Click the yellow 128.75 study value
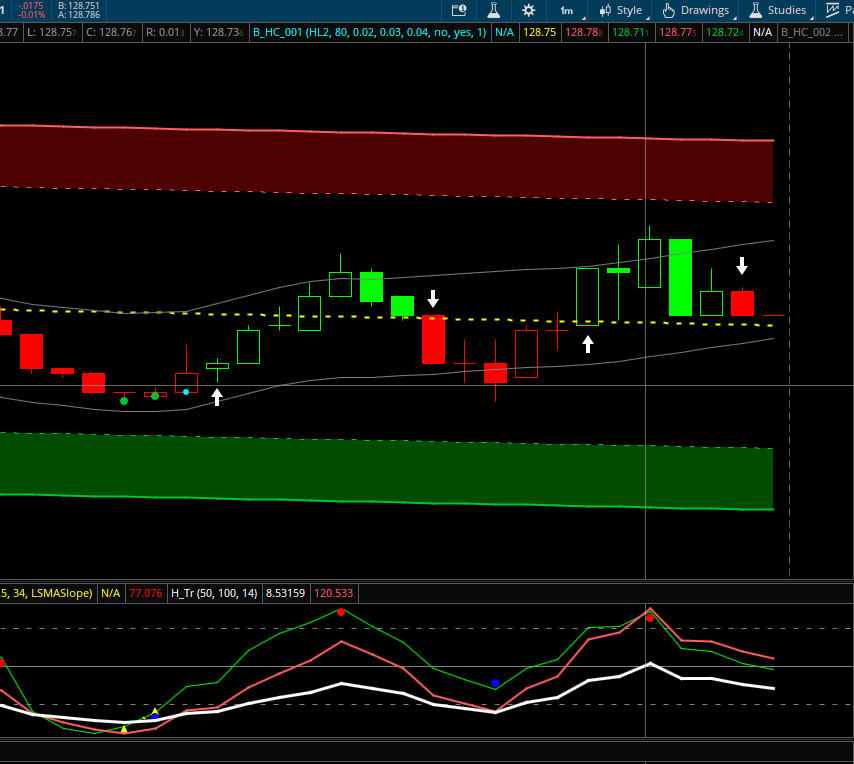The width and height of the screenshot is (854, 764). pos(539,32)
